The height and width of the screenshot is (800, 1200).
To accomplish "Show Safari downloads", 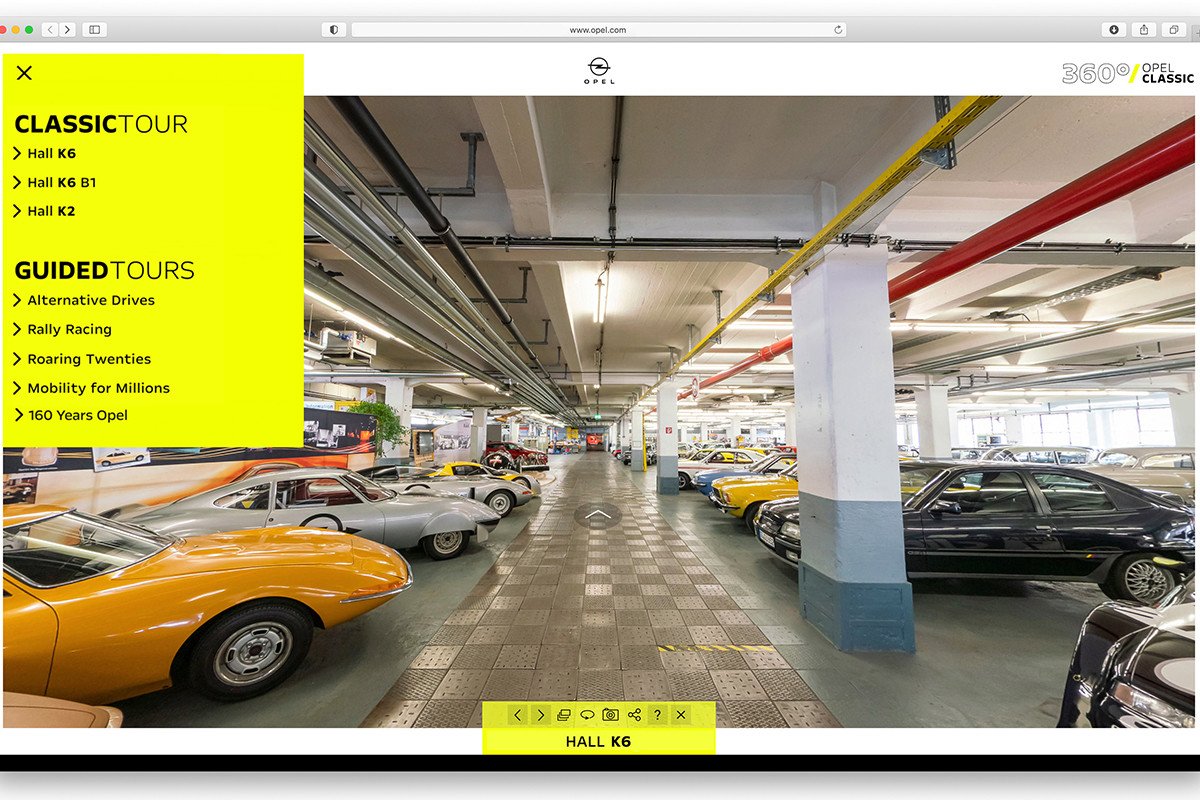I will coord(1115,30).
